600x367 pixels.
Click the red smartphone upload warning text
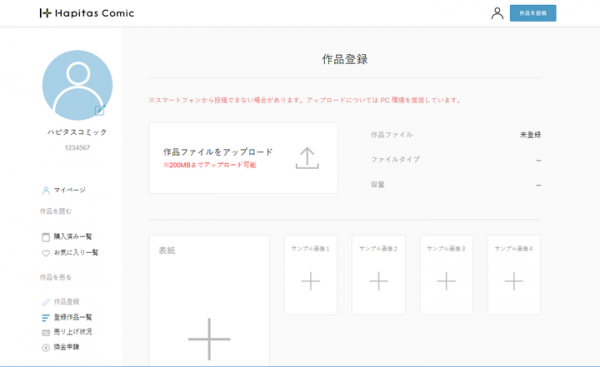[x=305, y=100]
